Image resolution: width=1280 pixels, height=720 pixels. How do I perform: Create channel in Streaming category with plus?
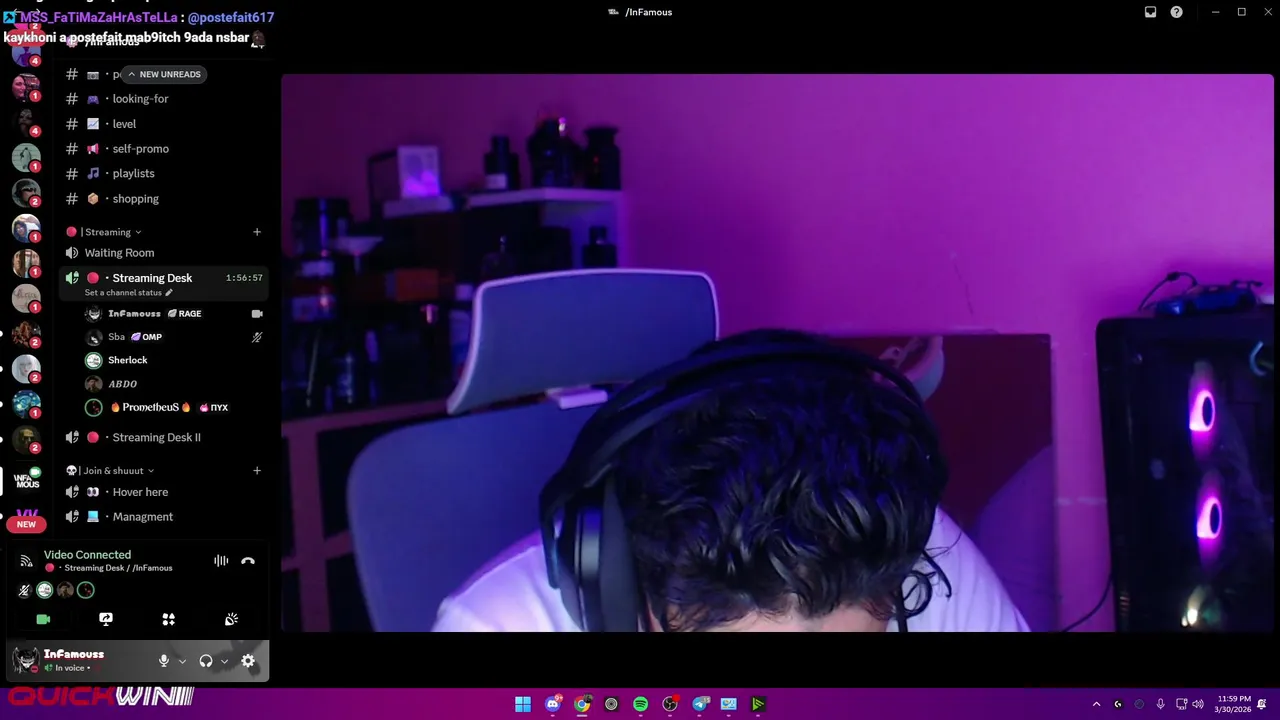[x=257, y=232]
